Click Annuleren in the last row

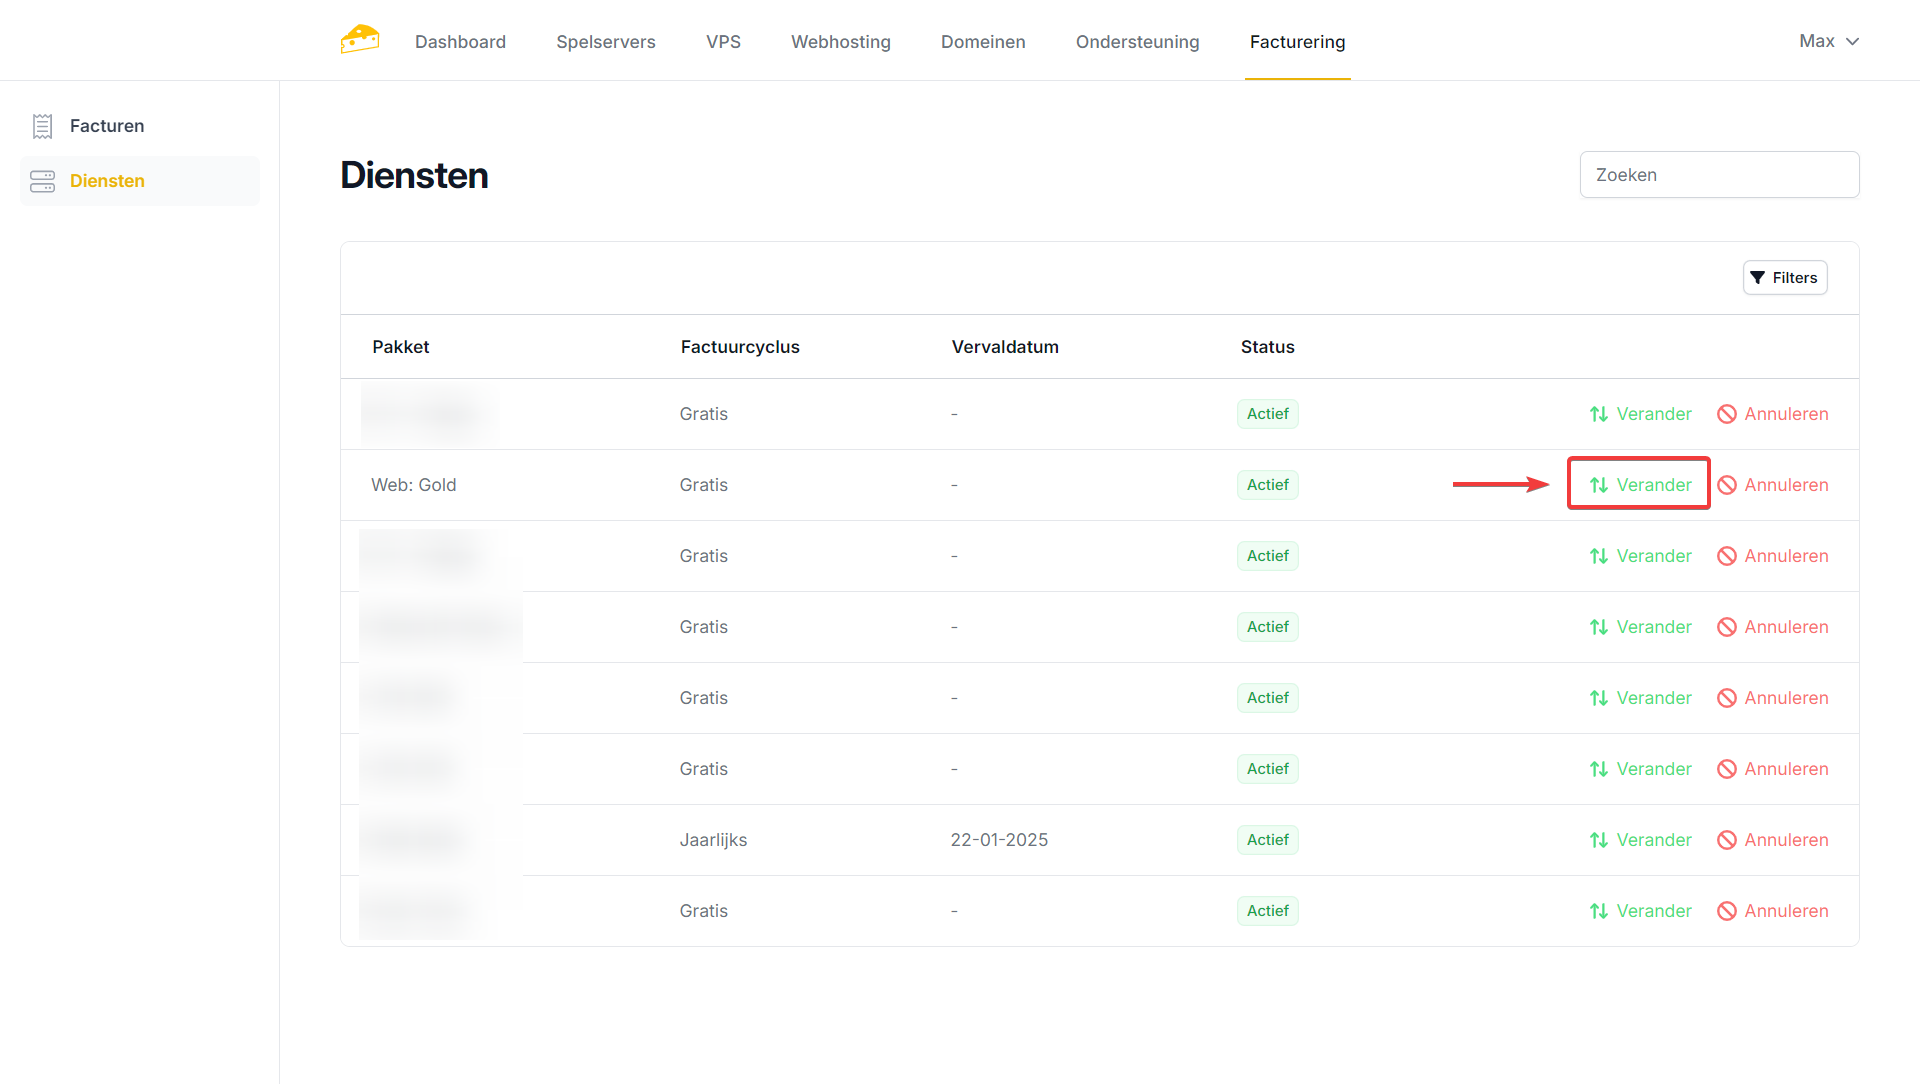pos(1773,911)
